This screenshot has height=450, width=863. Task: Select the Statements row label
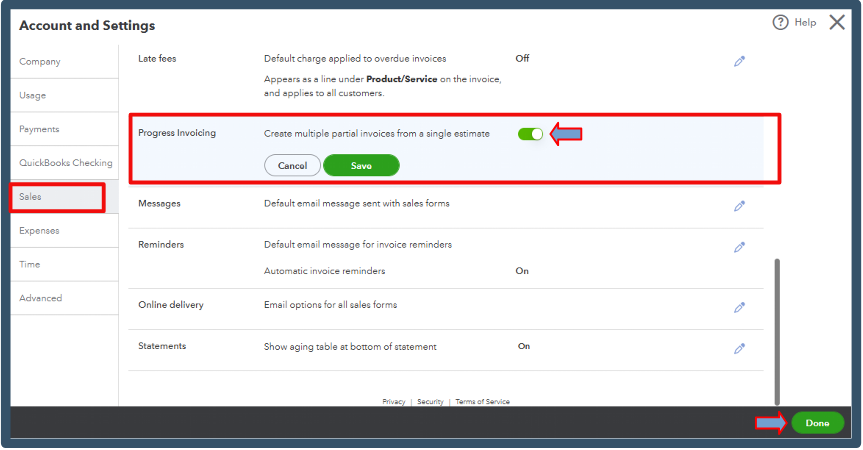(162, 346)
